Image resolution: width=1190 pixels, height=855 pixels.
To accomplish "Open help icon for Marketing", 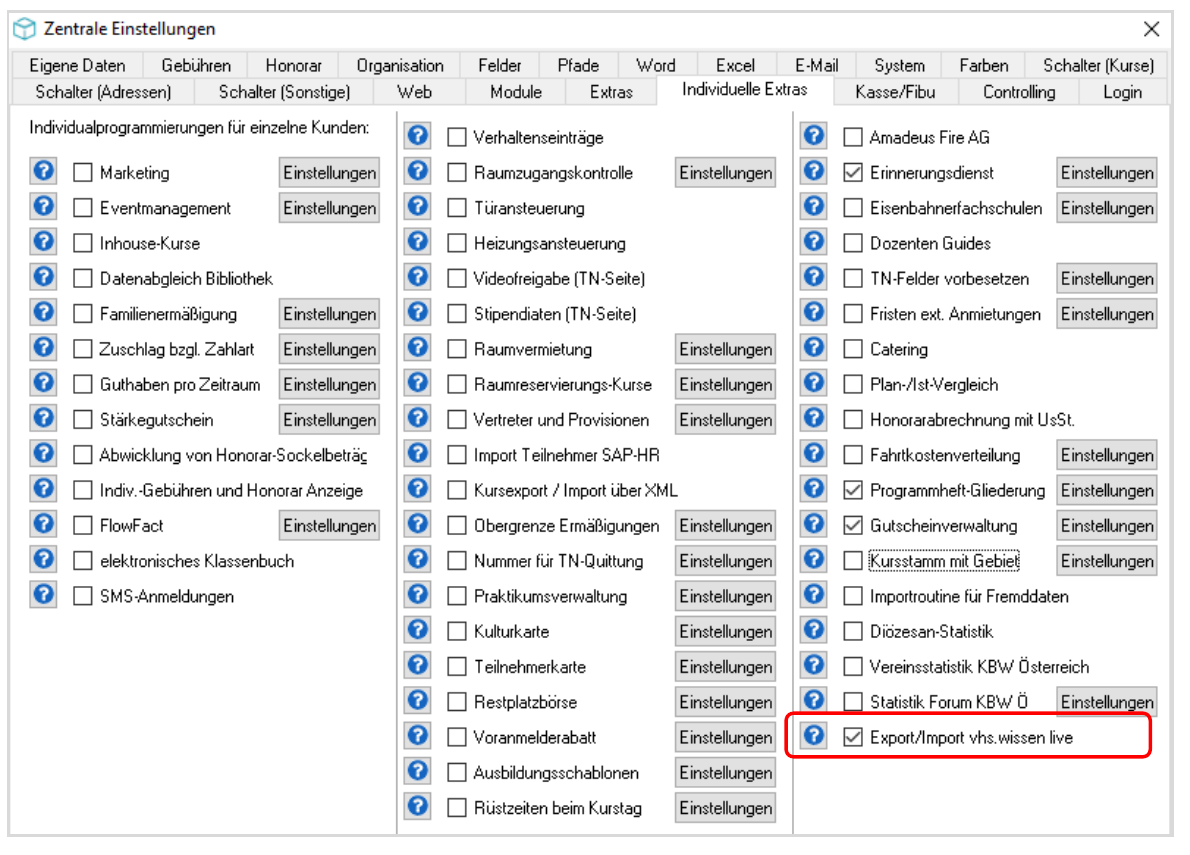I will click(44, 171).
